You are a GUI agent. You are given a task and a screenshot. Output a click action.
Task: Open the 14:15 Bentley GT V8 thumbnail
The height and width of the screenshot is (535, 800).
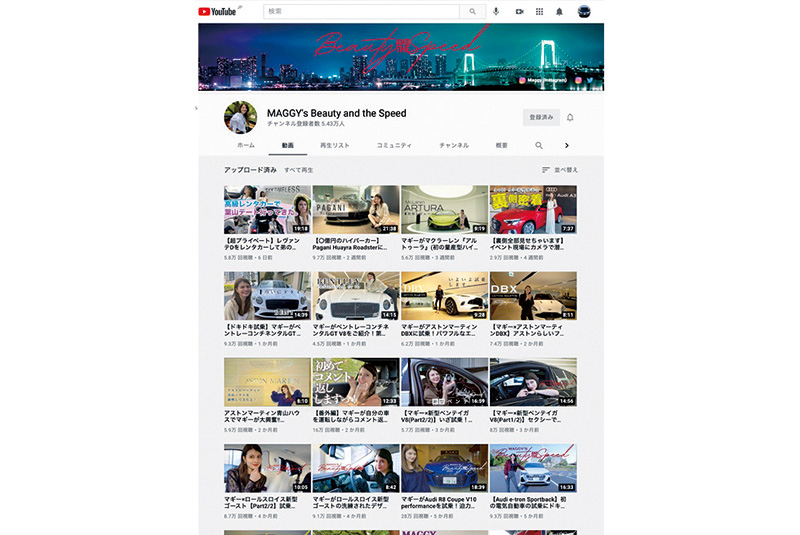pos(356,296)
